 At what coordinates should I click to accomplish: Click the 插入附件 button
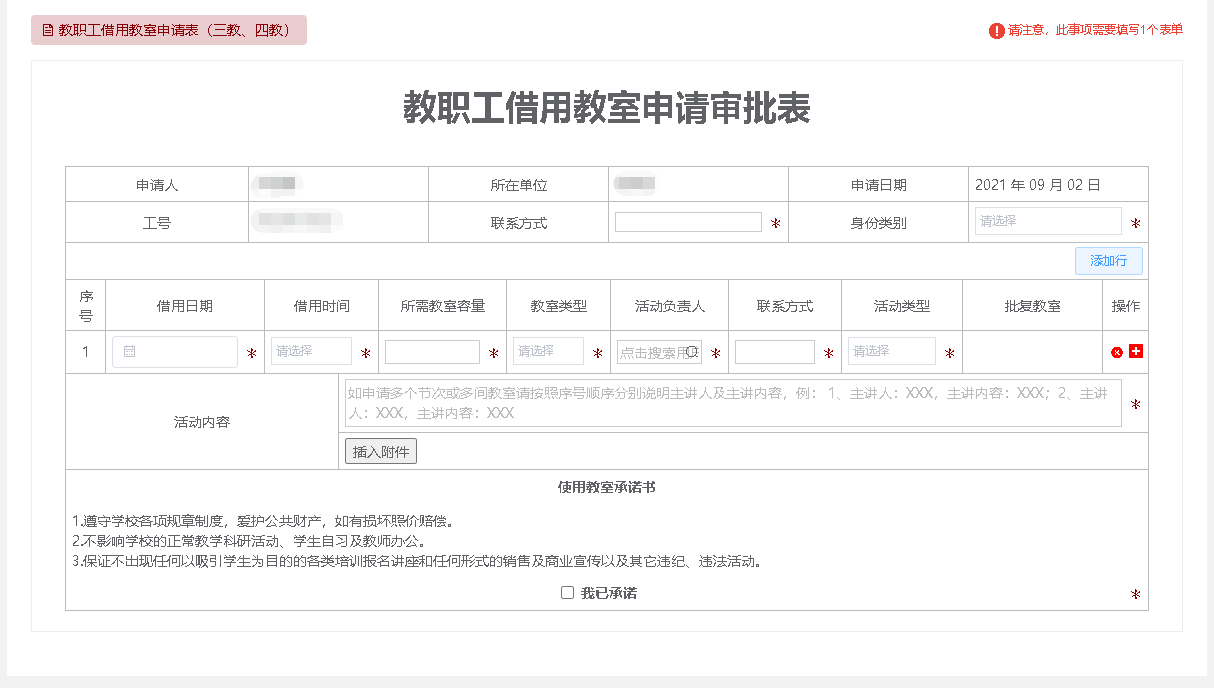click(380, 451)
